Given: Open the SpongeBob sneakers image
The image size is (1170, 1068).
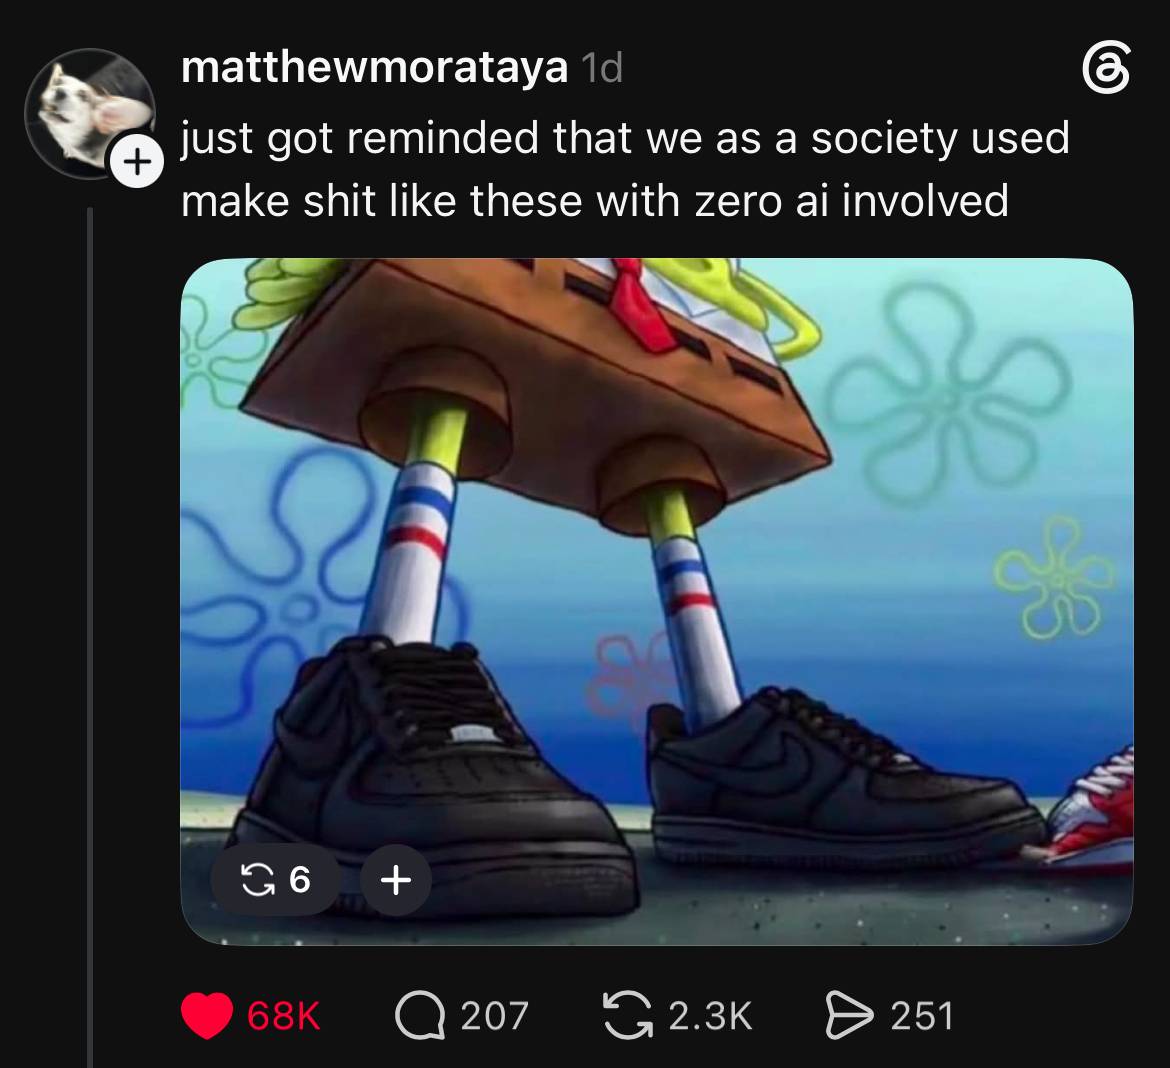Looking at the screenshot, I should pos(657,602).
